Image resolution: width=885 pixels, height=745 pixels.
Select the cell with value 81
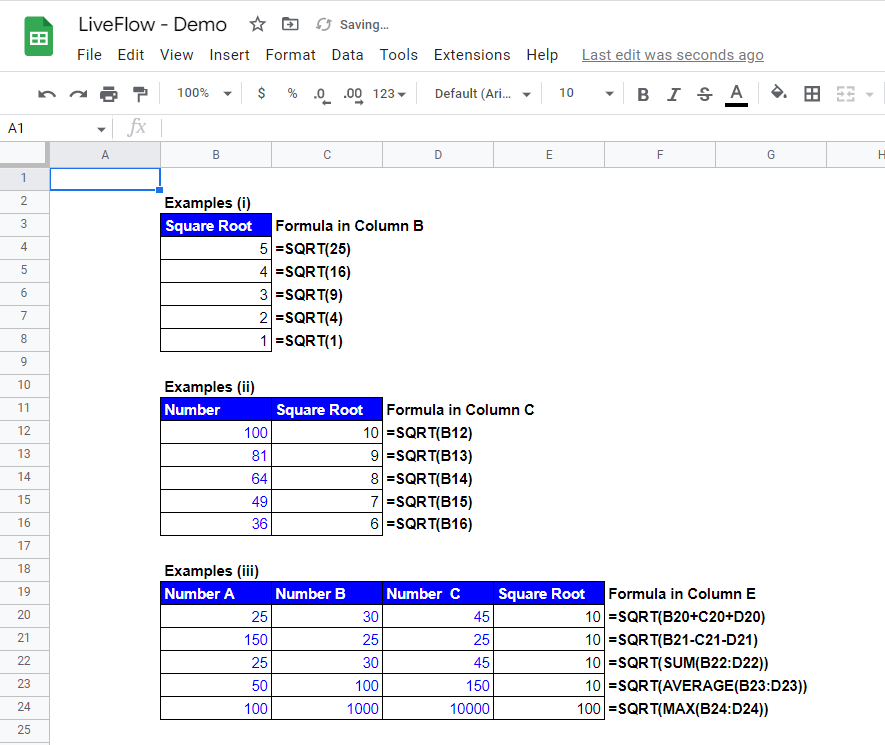216,455
